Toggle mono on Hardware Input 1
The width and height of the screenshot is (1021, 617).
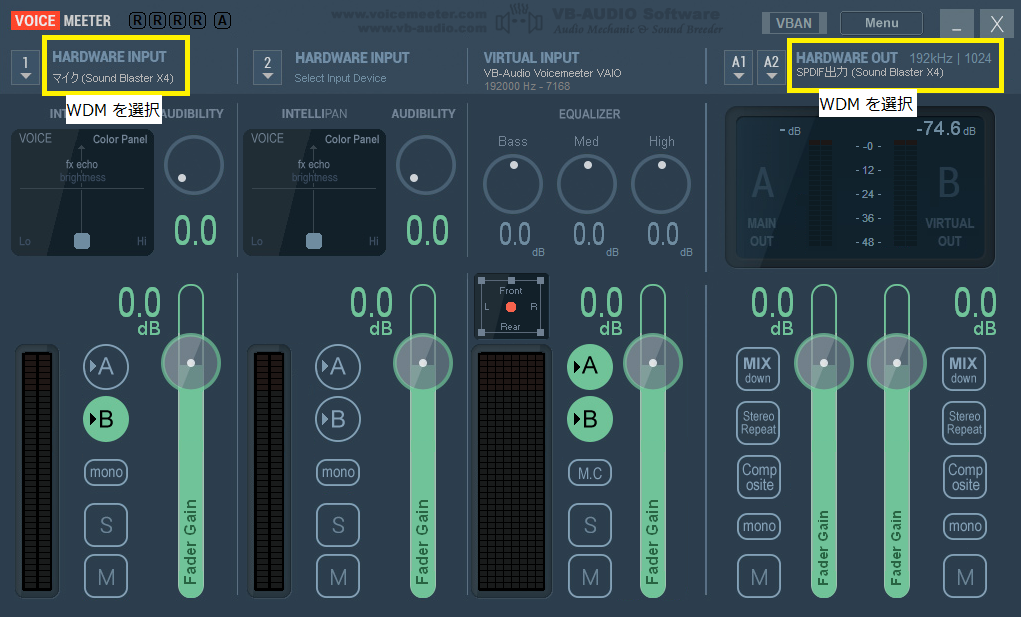pyautogui.click(x=105, y=472)
